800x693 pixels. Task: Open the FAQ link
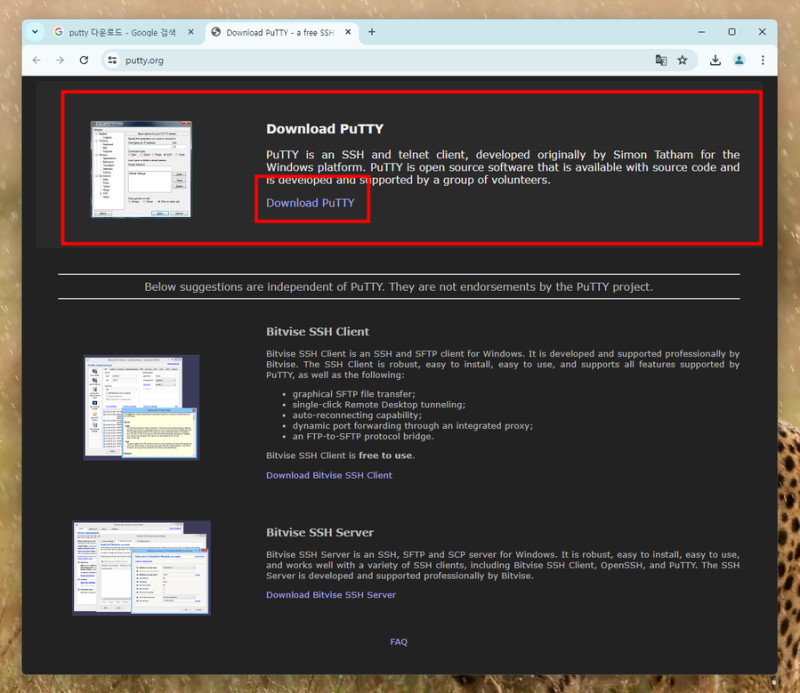click(x=398, y=641)
